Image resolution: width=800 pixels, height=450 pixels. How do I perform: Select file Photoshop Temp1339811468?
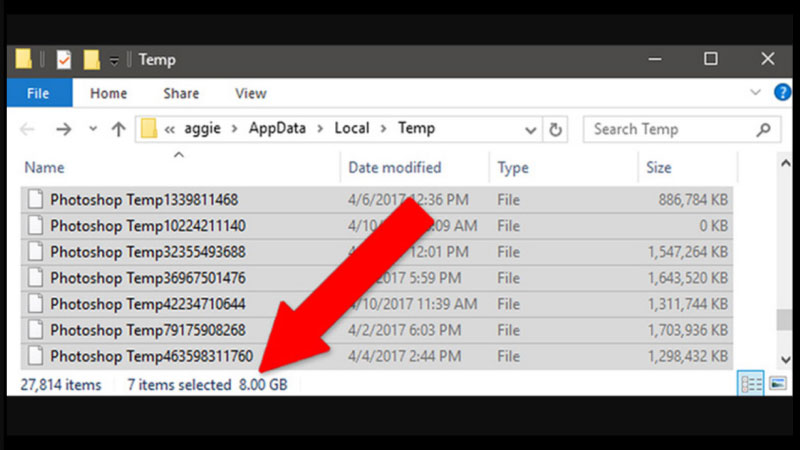(144, 200)
